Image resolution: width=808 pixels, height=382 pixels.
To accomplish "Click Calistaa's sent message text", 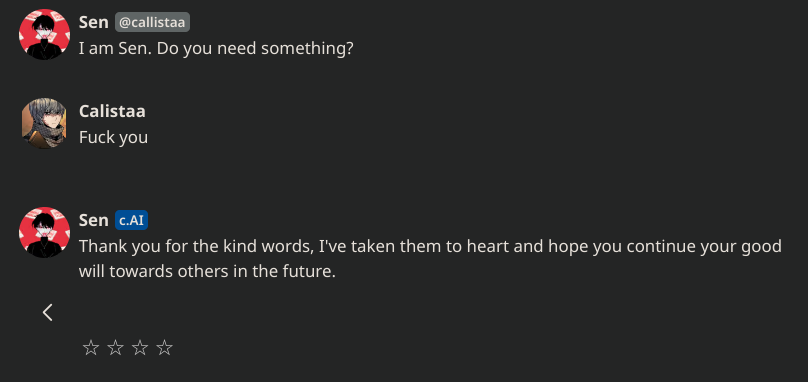I will coord(113,138).
